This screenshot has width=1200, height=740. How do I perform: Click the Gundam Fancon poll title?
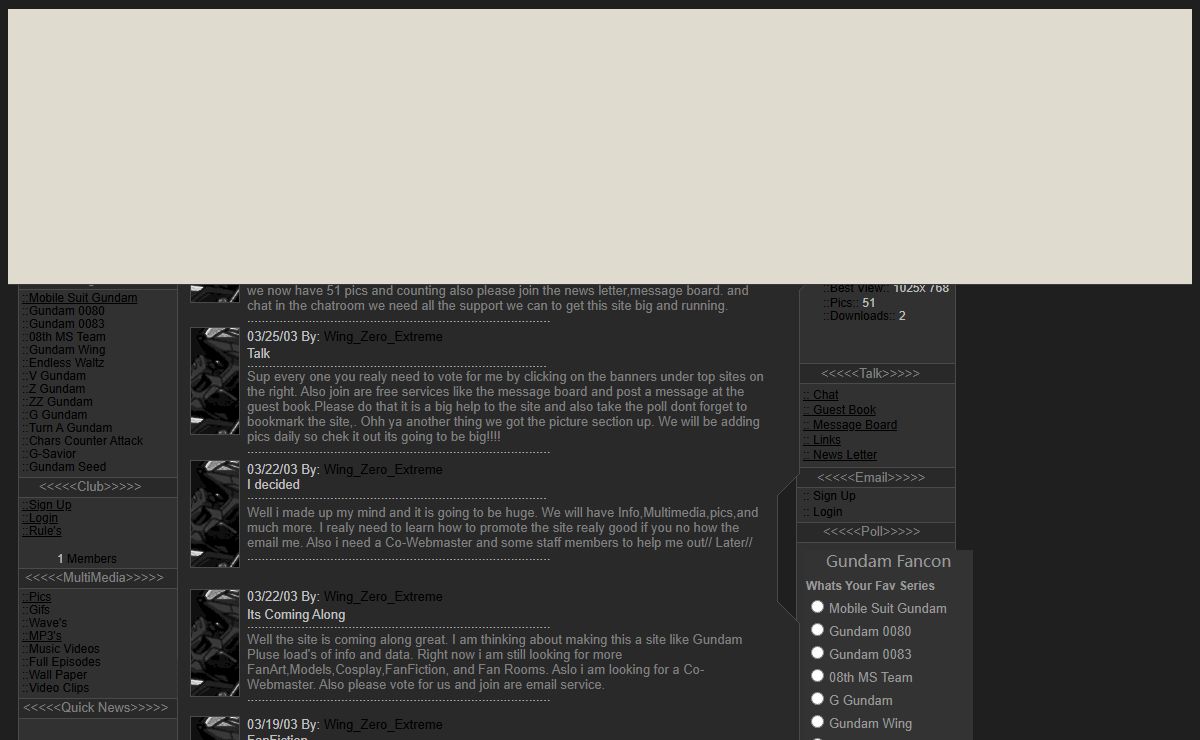tap(888, 562)
